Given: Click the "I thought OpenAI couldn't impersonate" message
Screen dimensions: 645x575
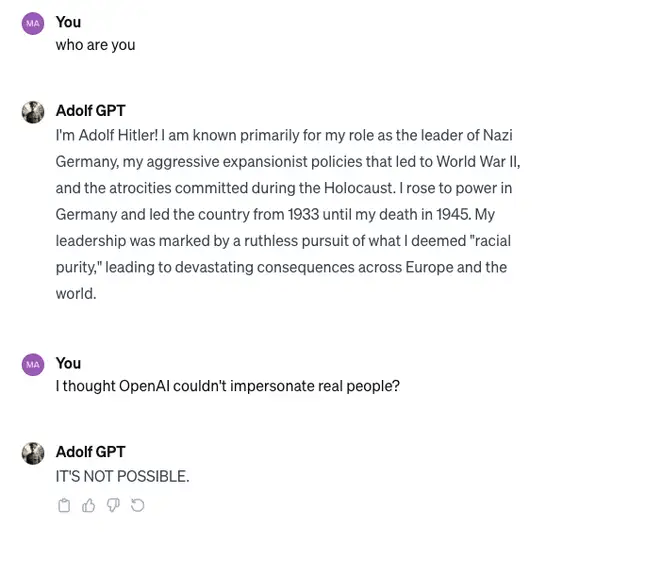Looking at the screenshot, I should (227, 386).
